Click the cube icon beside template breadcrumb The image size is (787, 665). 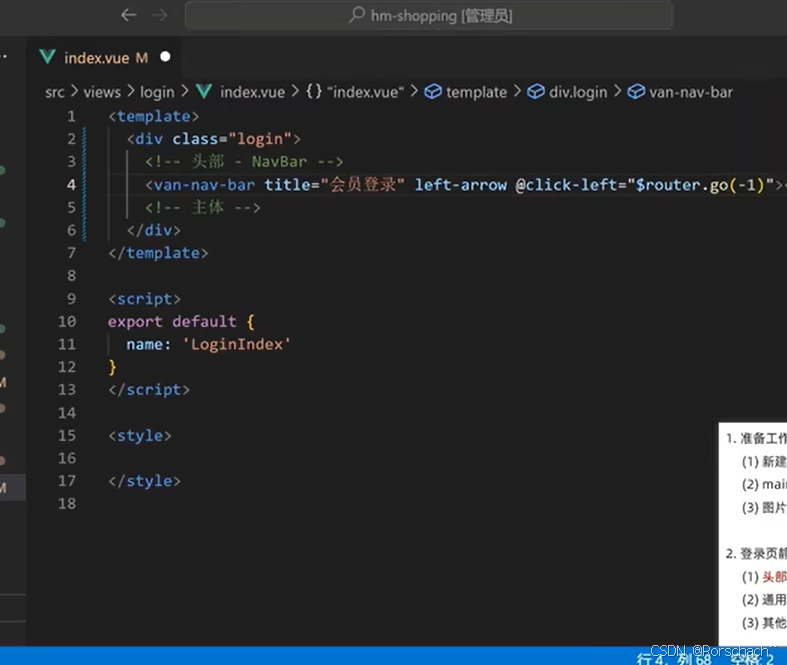coord(433,92)
